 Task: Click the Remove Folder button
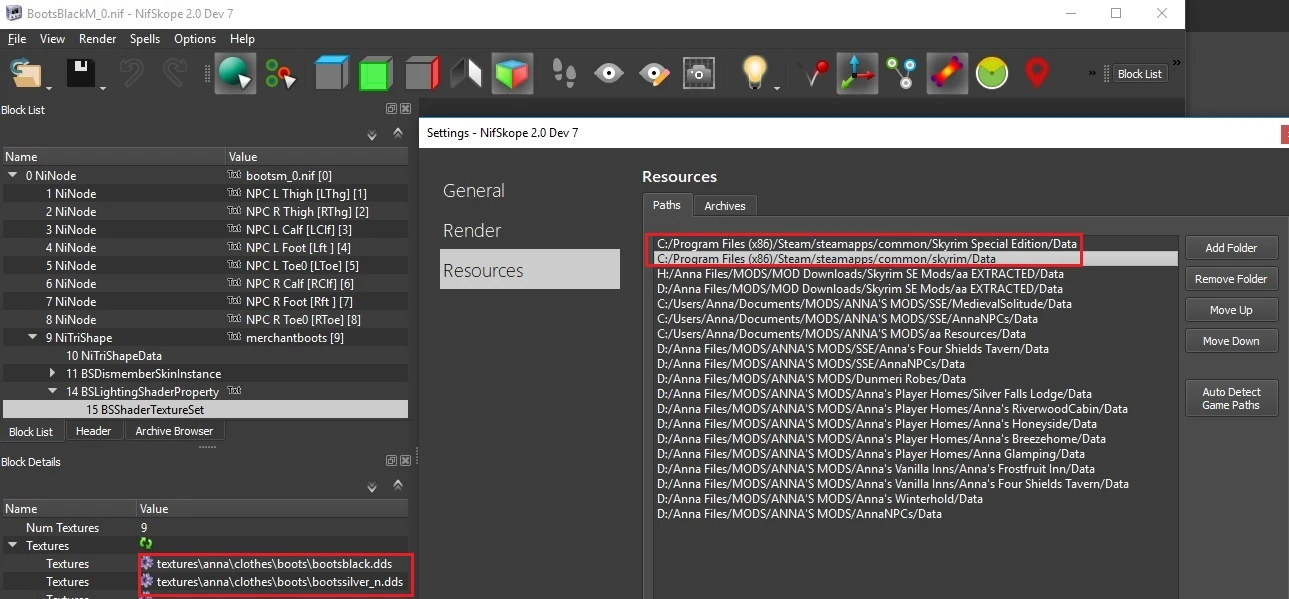click(1231, 279)
